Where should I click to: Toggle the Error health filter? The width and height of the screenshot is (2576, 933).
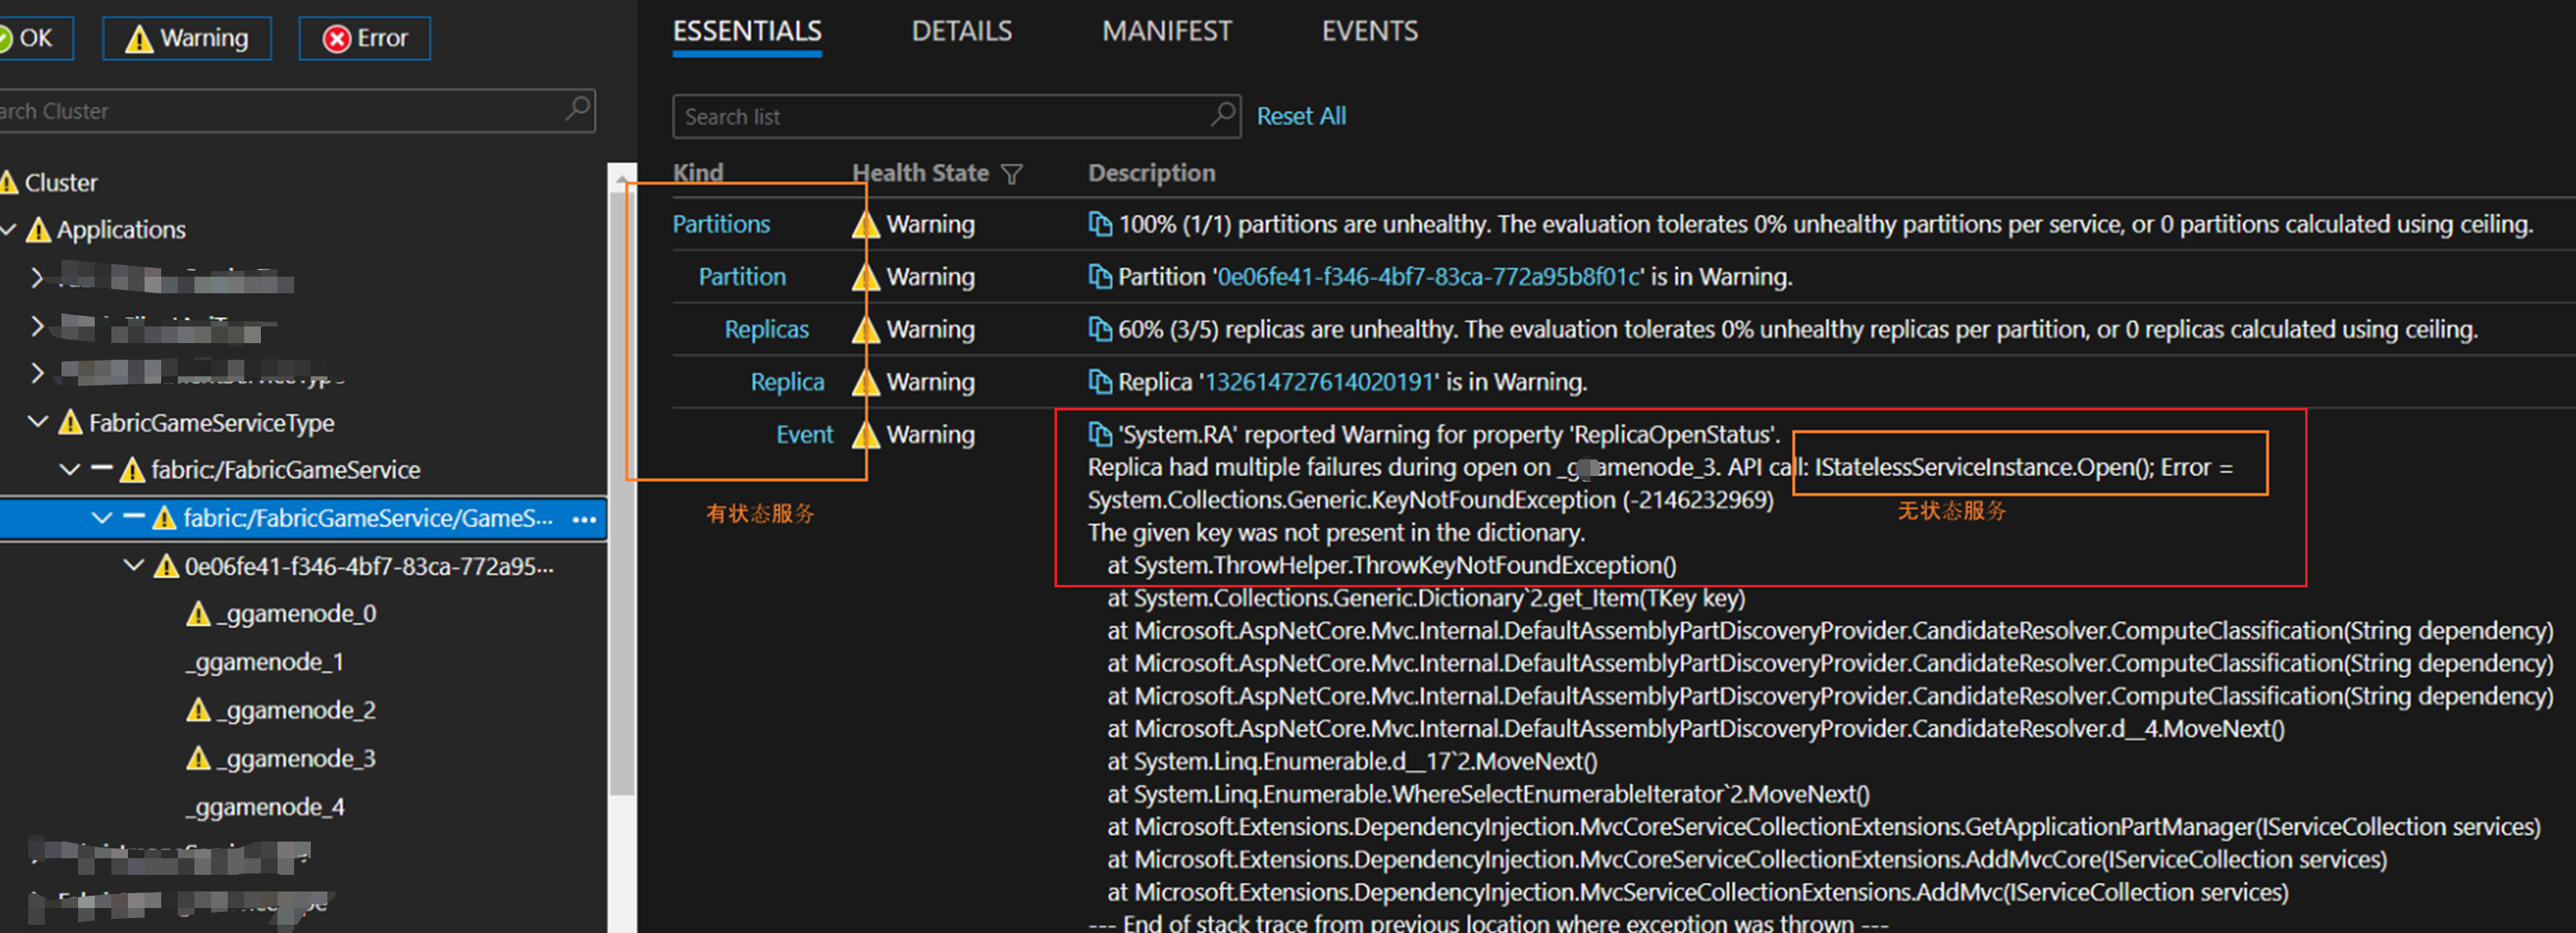coord(365,38)
